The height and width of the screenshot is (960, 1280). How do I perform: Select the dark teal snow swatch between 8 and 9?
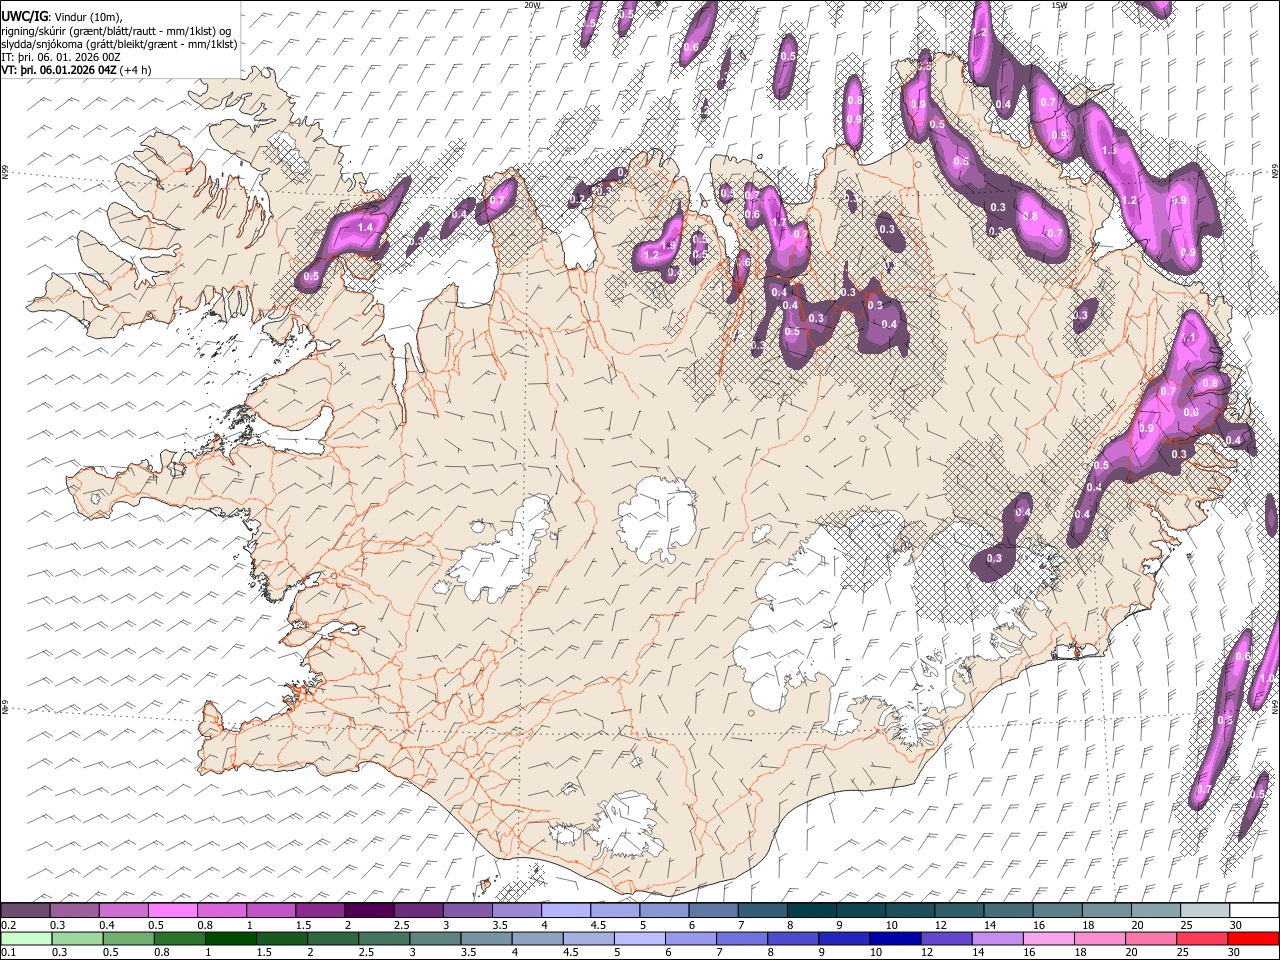[x=811, y=910]
